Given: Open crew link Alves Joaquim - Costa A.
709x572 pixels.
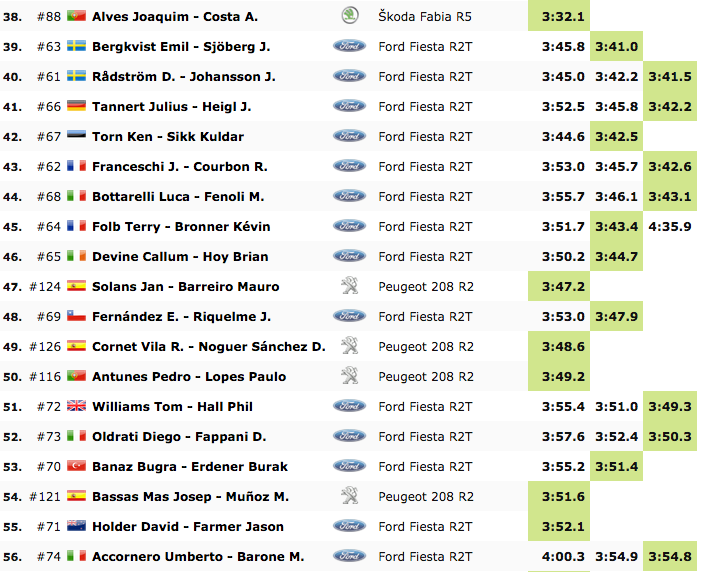Looking at the screenshot, I should point(175,16).
